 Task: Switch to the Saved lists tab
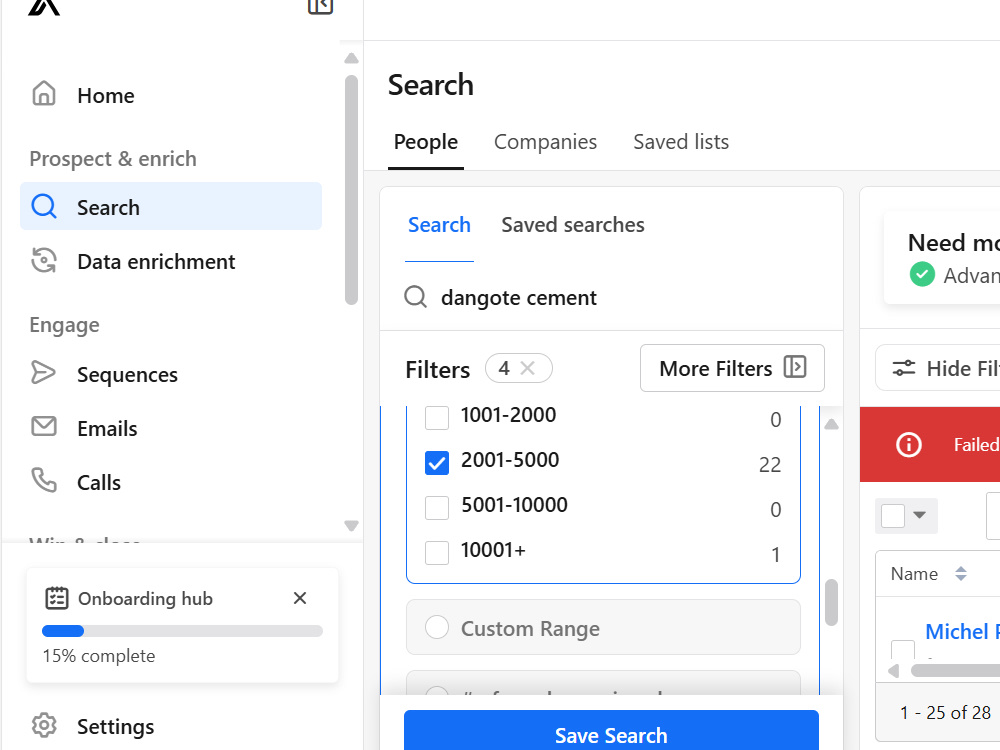point(681,142)
